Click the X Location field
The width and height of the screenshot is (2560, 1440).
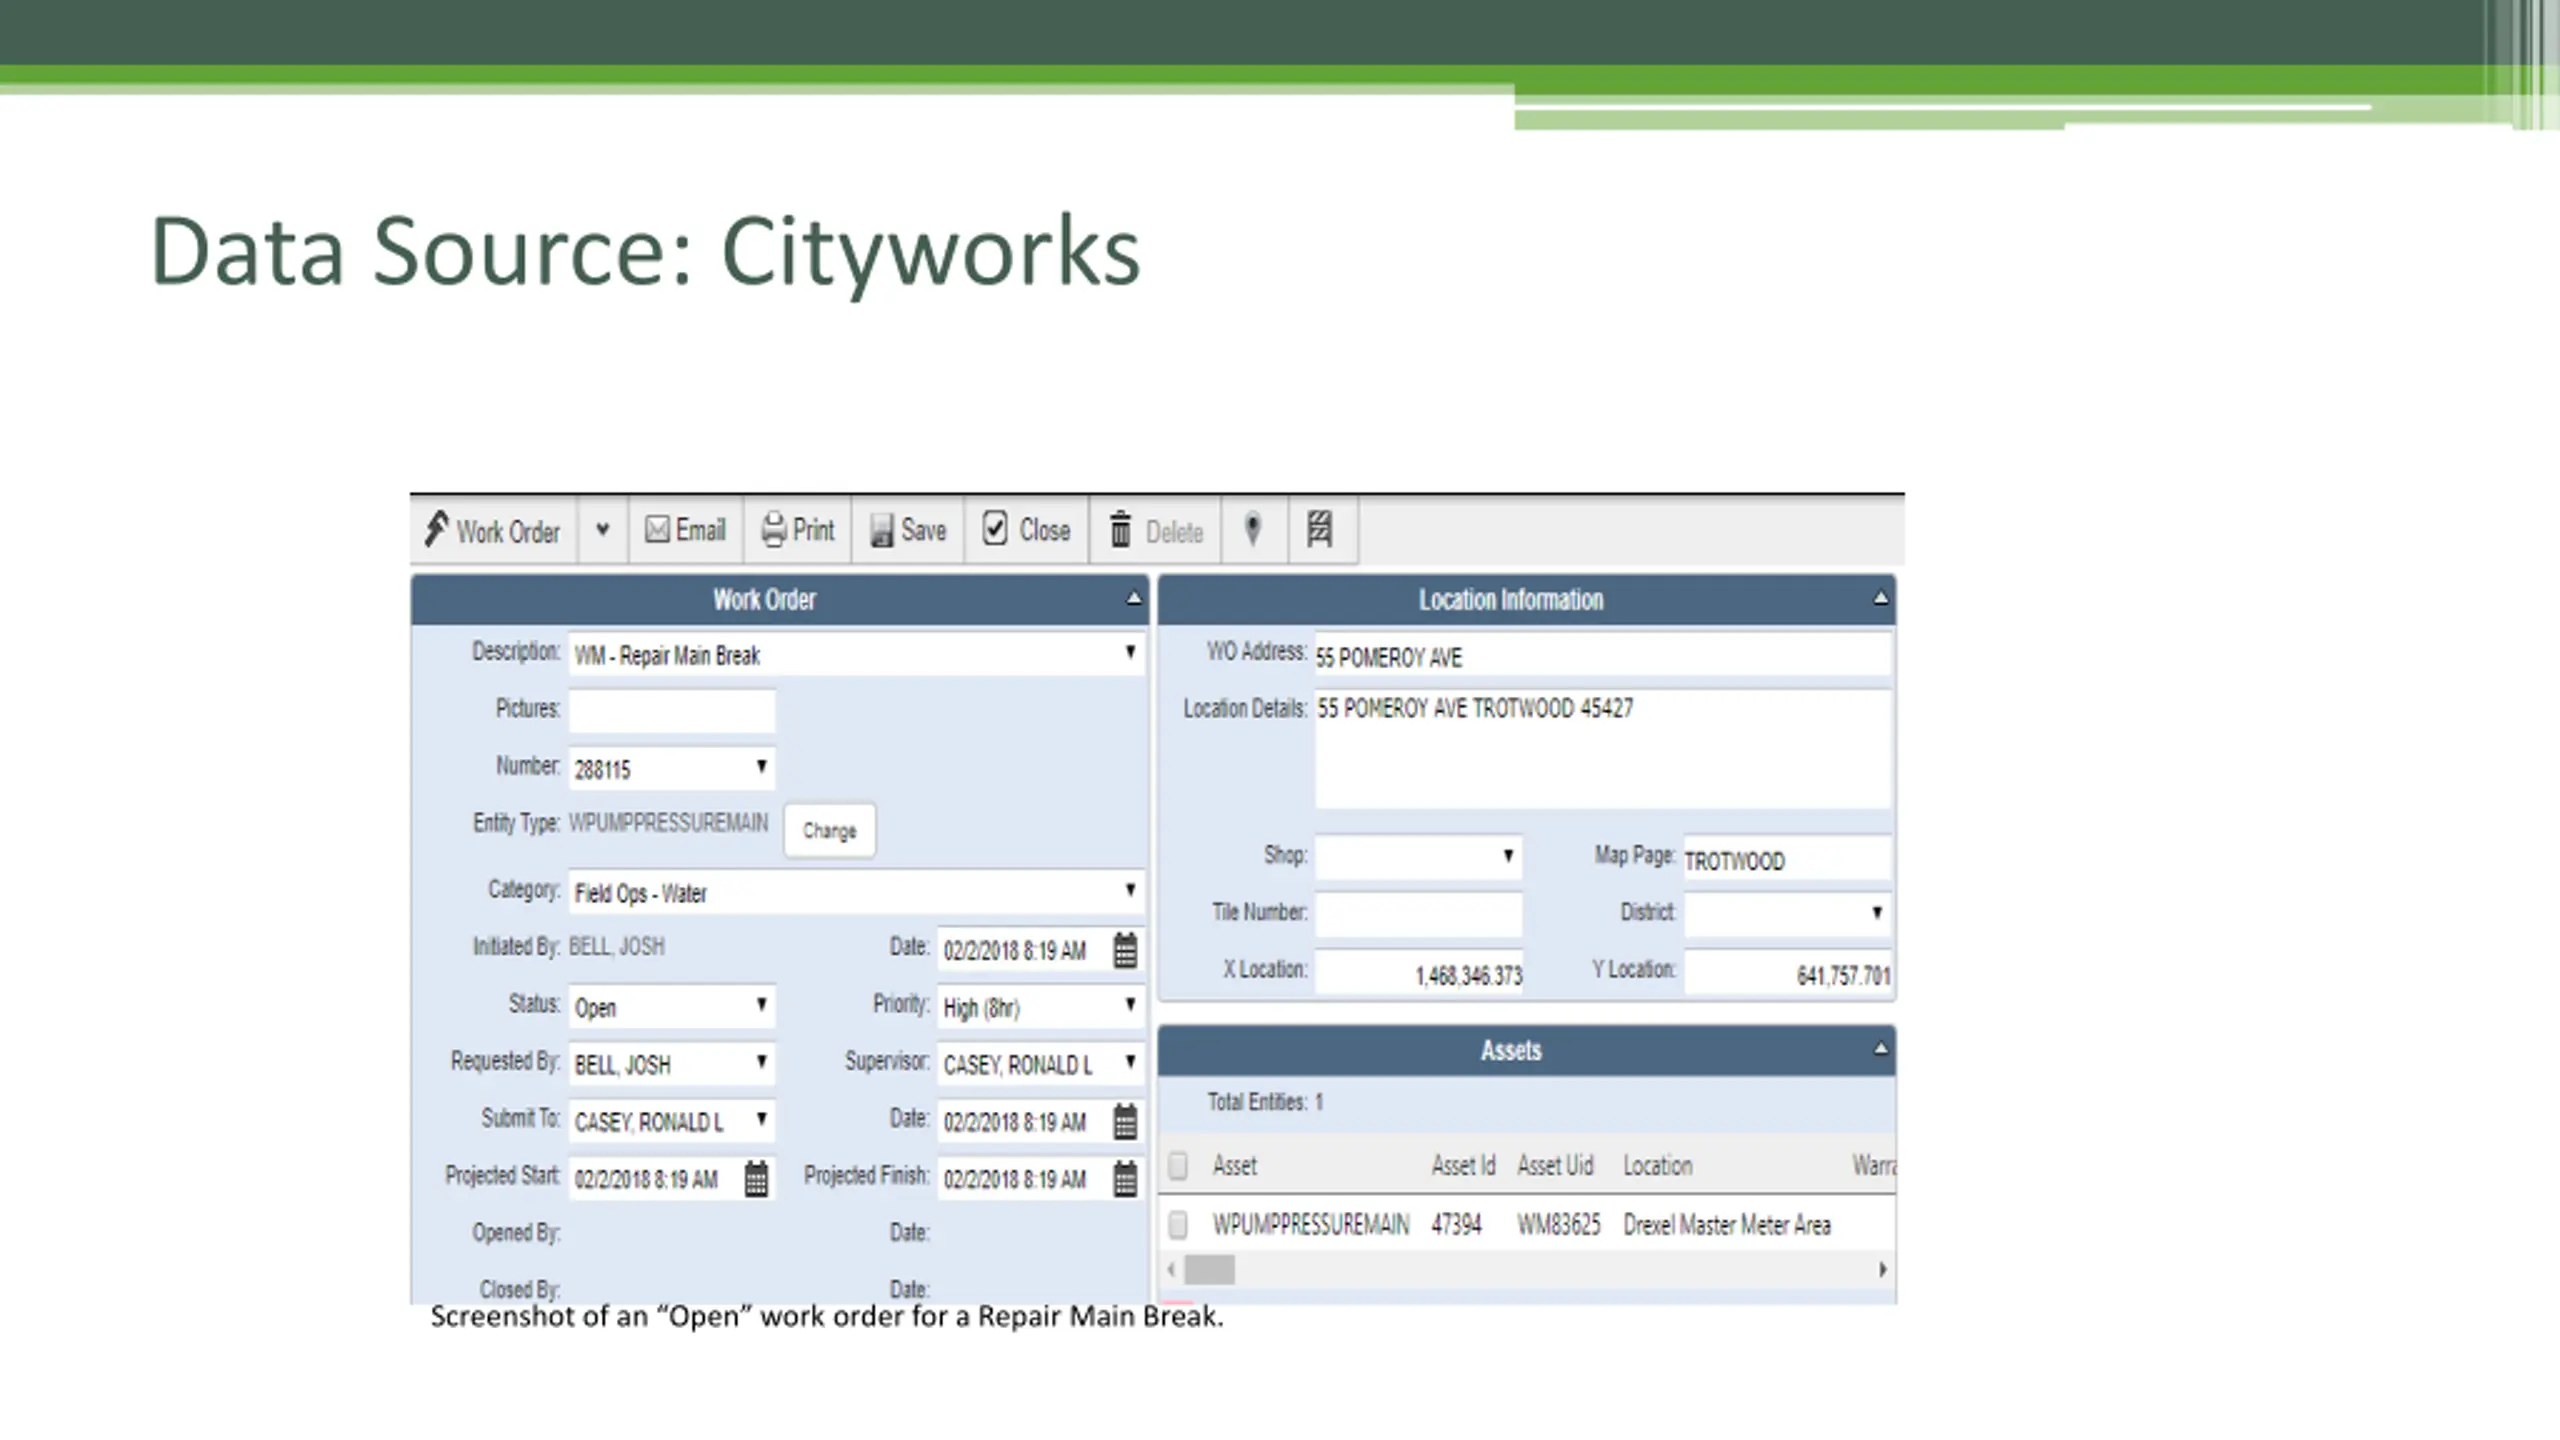[1418, 972]
